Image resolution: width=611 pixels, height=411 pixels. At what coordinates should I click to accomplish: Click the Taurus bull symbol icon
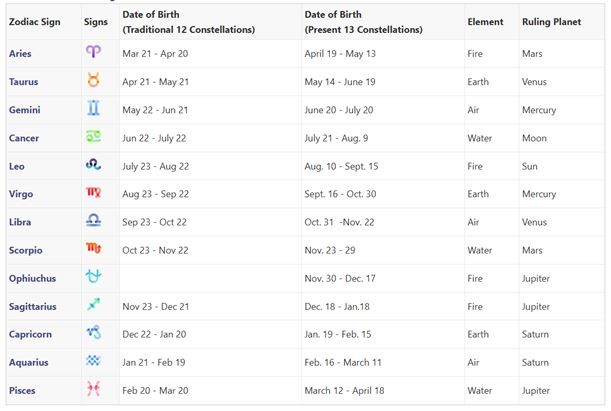tap(93, 81)
